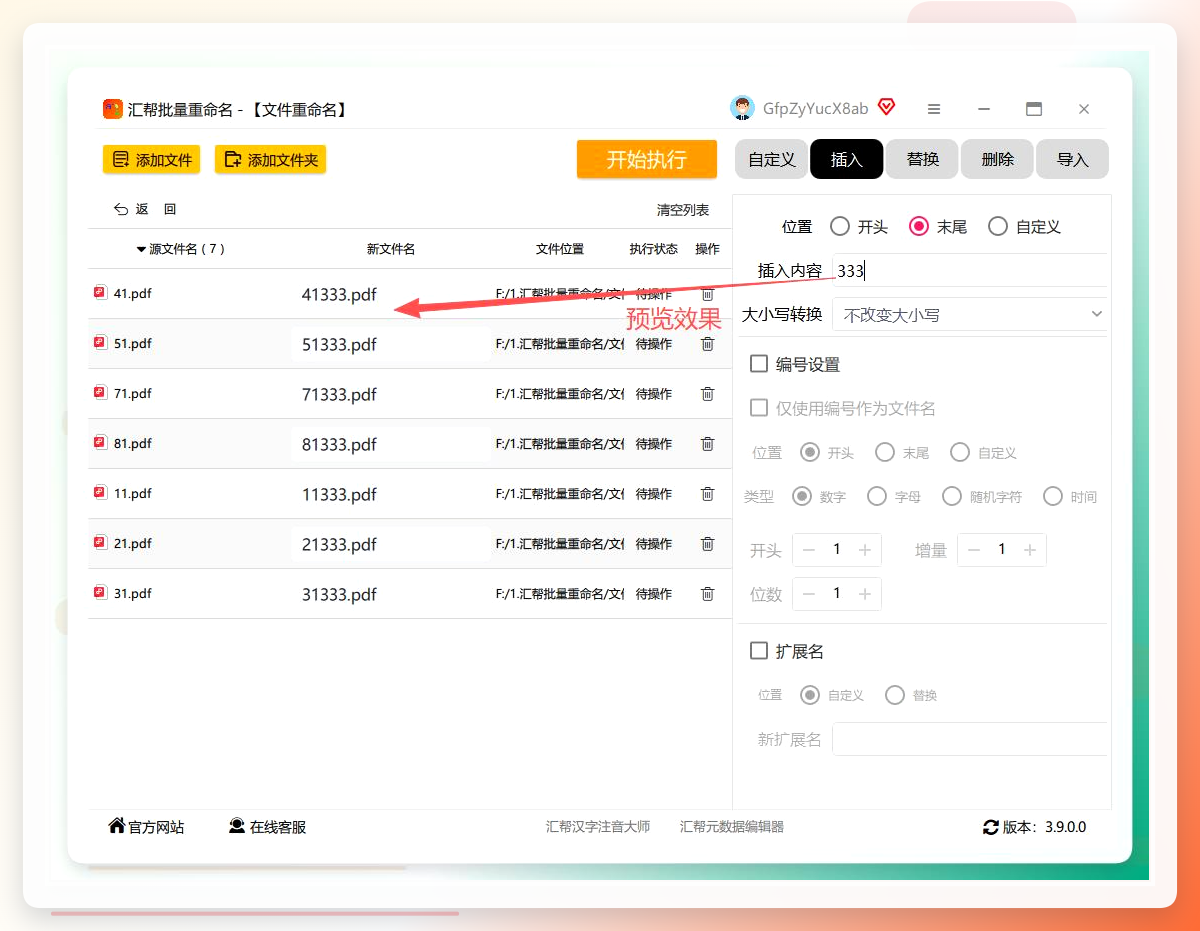Delete 81.pdf via trash icon
The height and width of the screenshot is (931, 1200).
coord(708,444)
